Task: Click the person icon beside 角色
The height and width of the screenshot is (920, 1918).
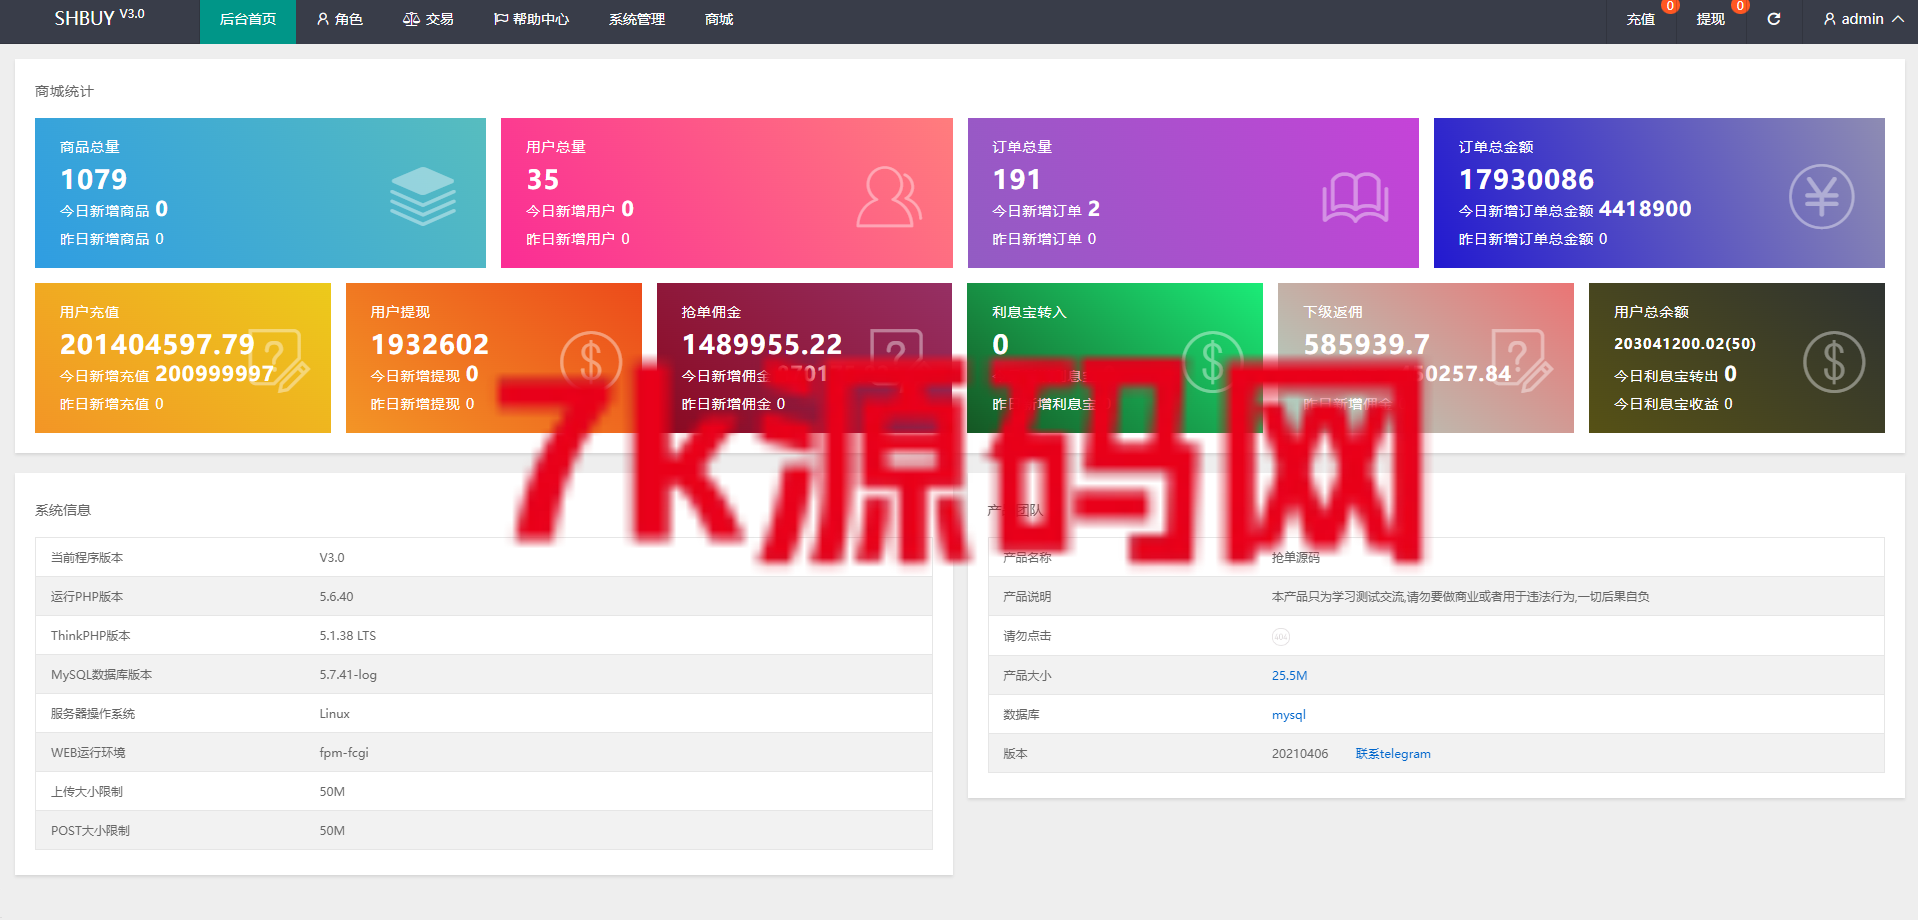Action: (323, 19)
